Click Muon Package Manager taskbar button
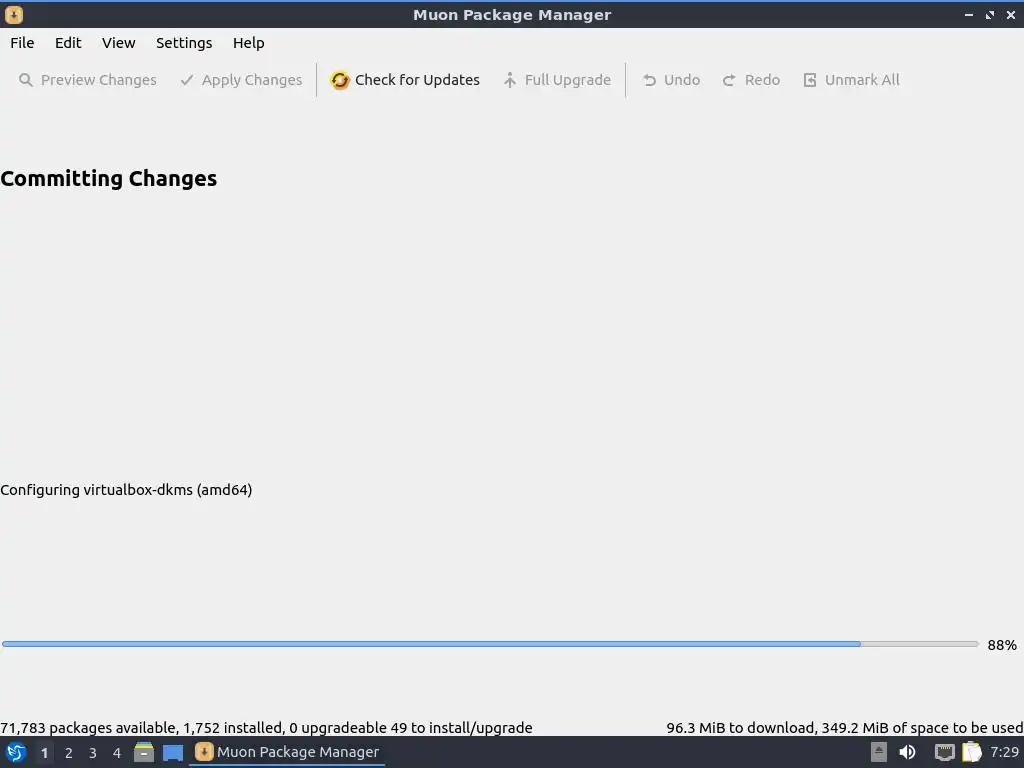The height and width of the screenshot is (768, 1024). pyautogui.click(x=287, y=752)
